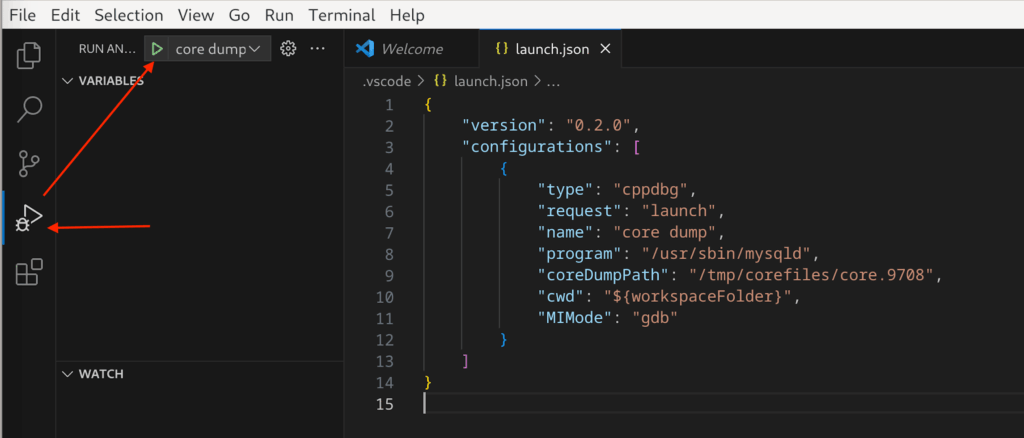The width and height of the screenshot is (1024, 438).
Task: Close the launch.json tab
Action: click(604, 49)
